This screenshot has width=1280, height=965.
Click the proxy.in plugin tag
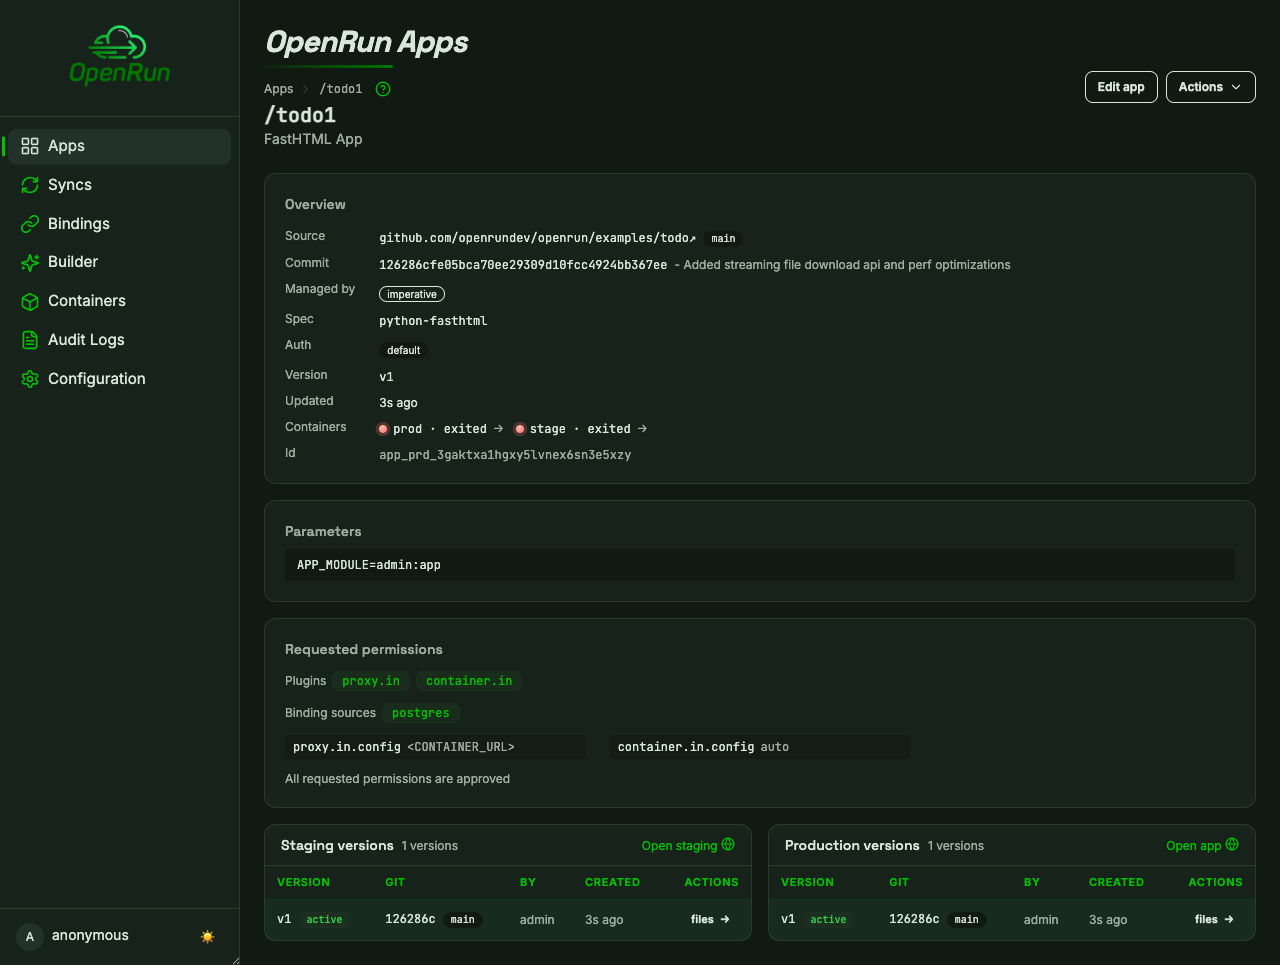(x=371, y=681)
